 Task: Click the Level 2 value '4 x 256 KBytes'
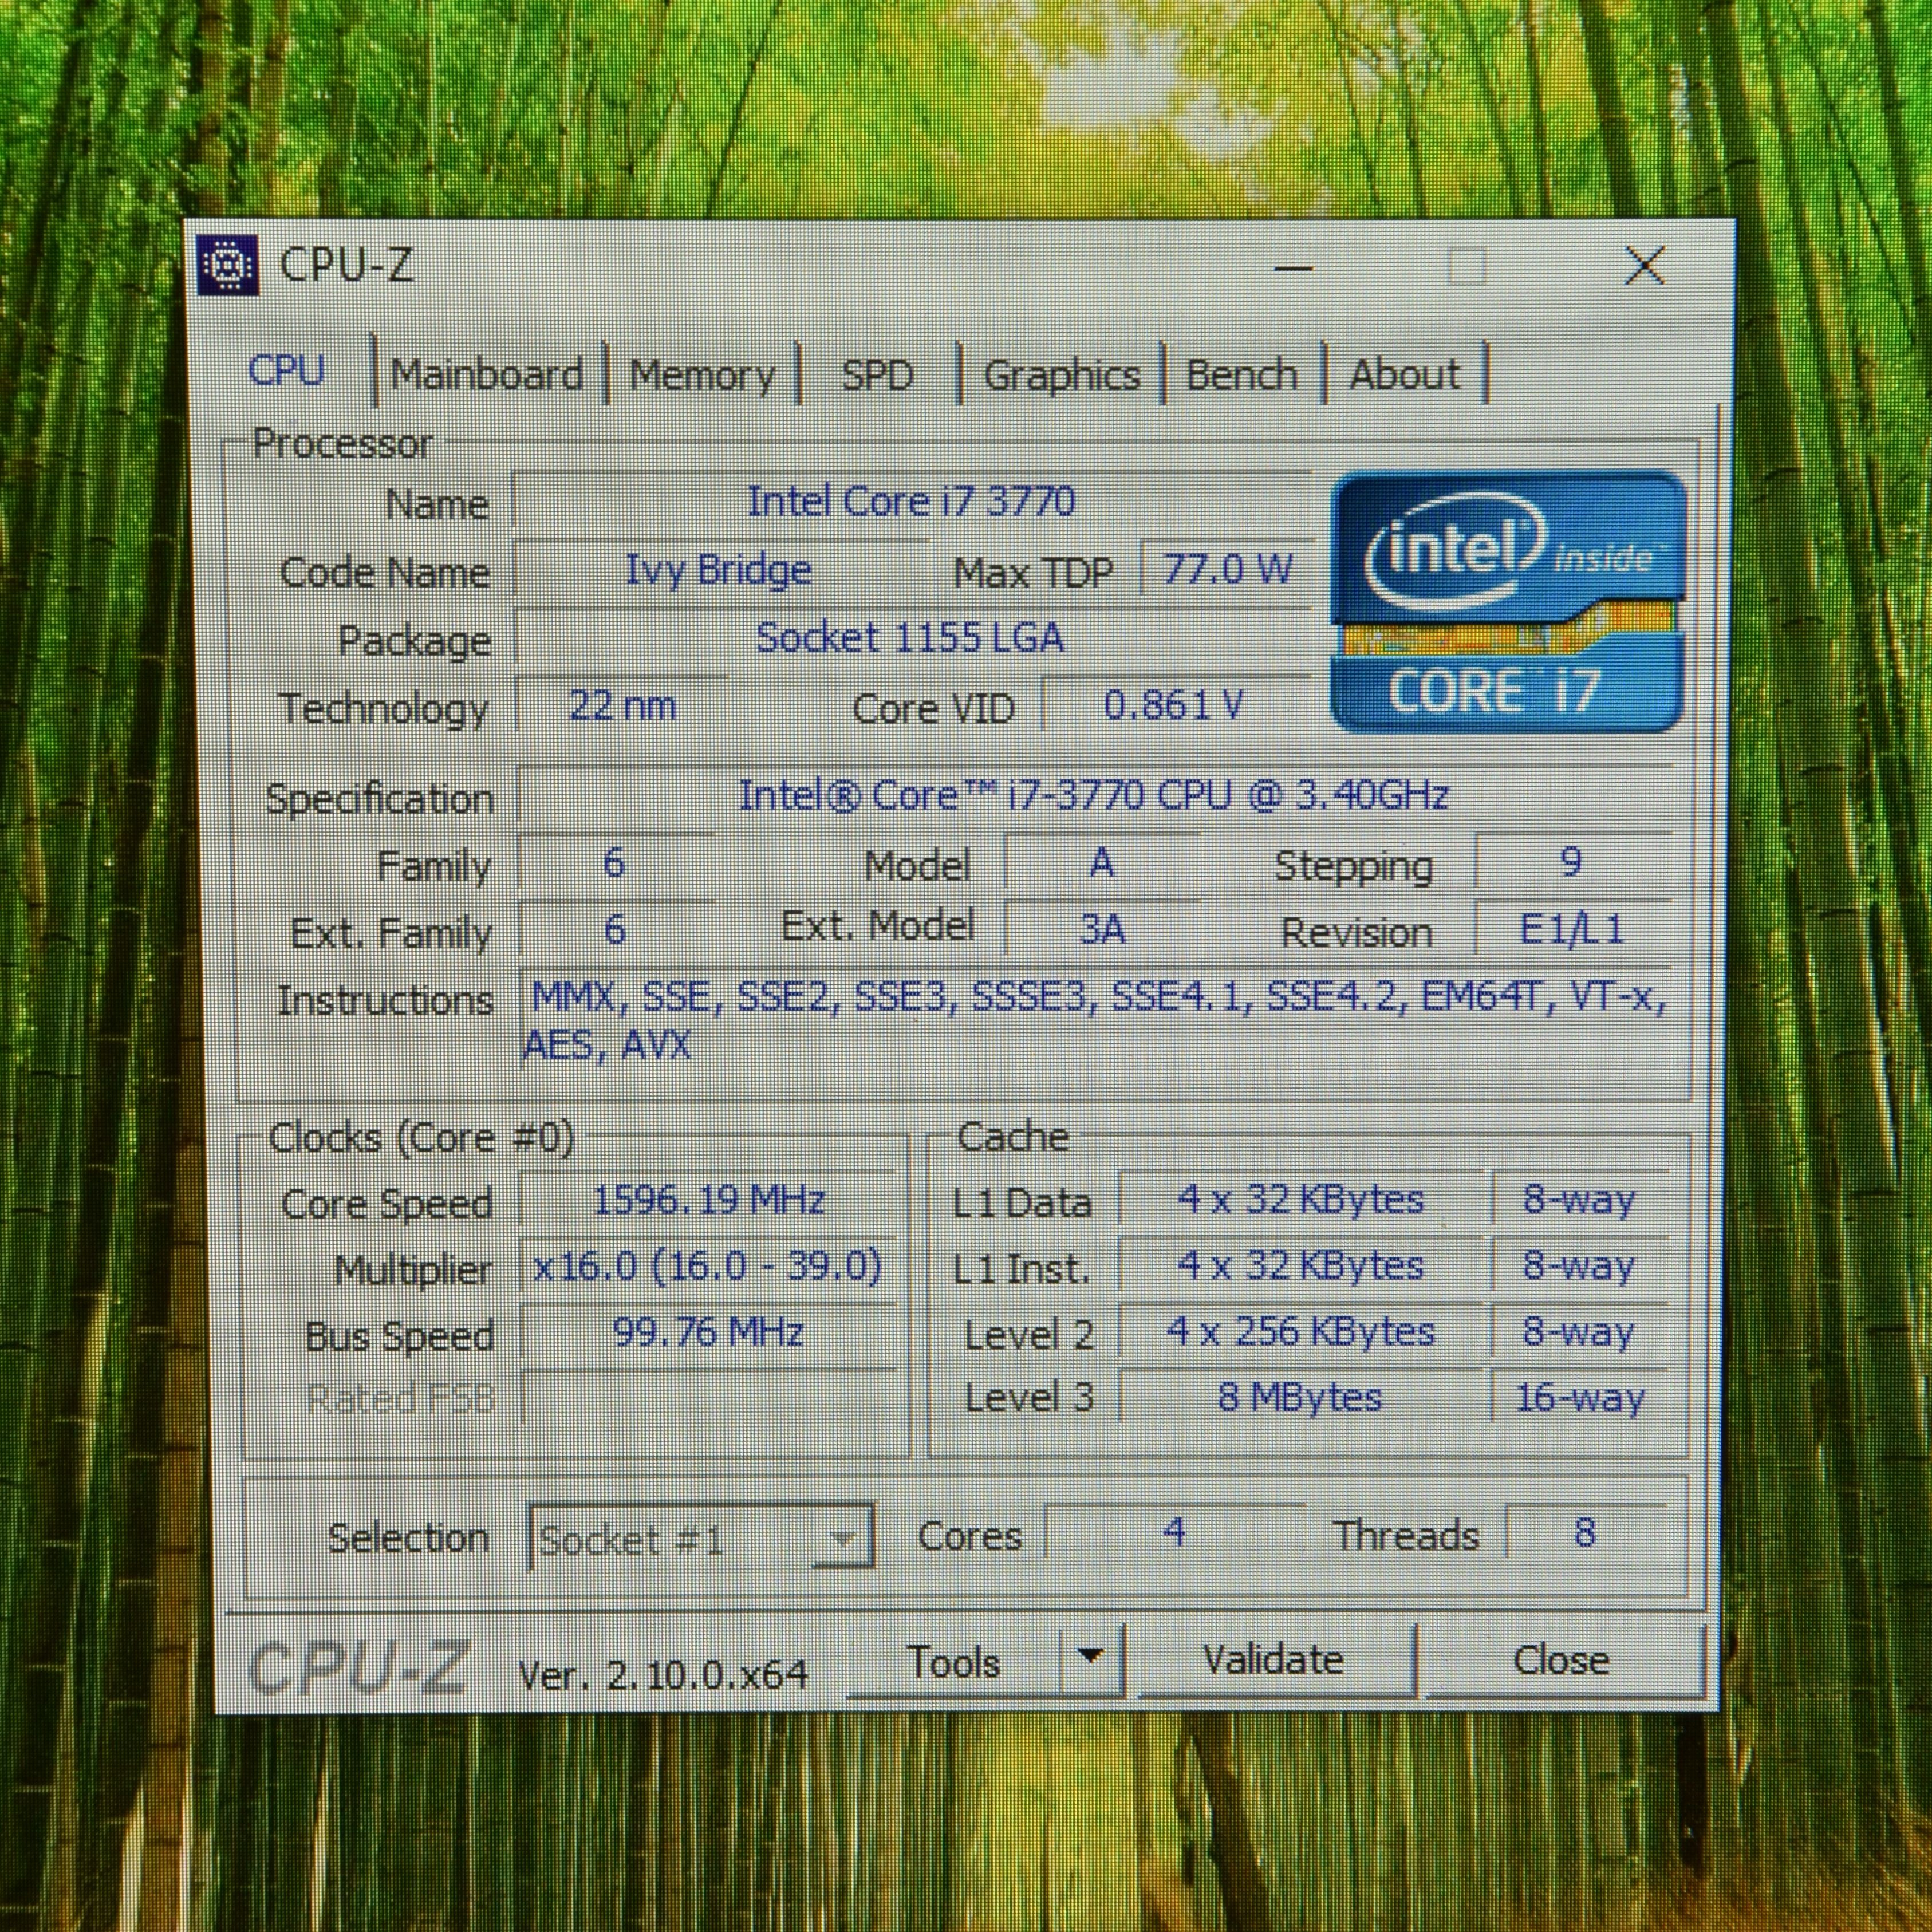[1300, 1331]
